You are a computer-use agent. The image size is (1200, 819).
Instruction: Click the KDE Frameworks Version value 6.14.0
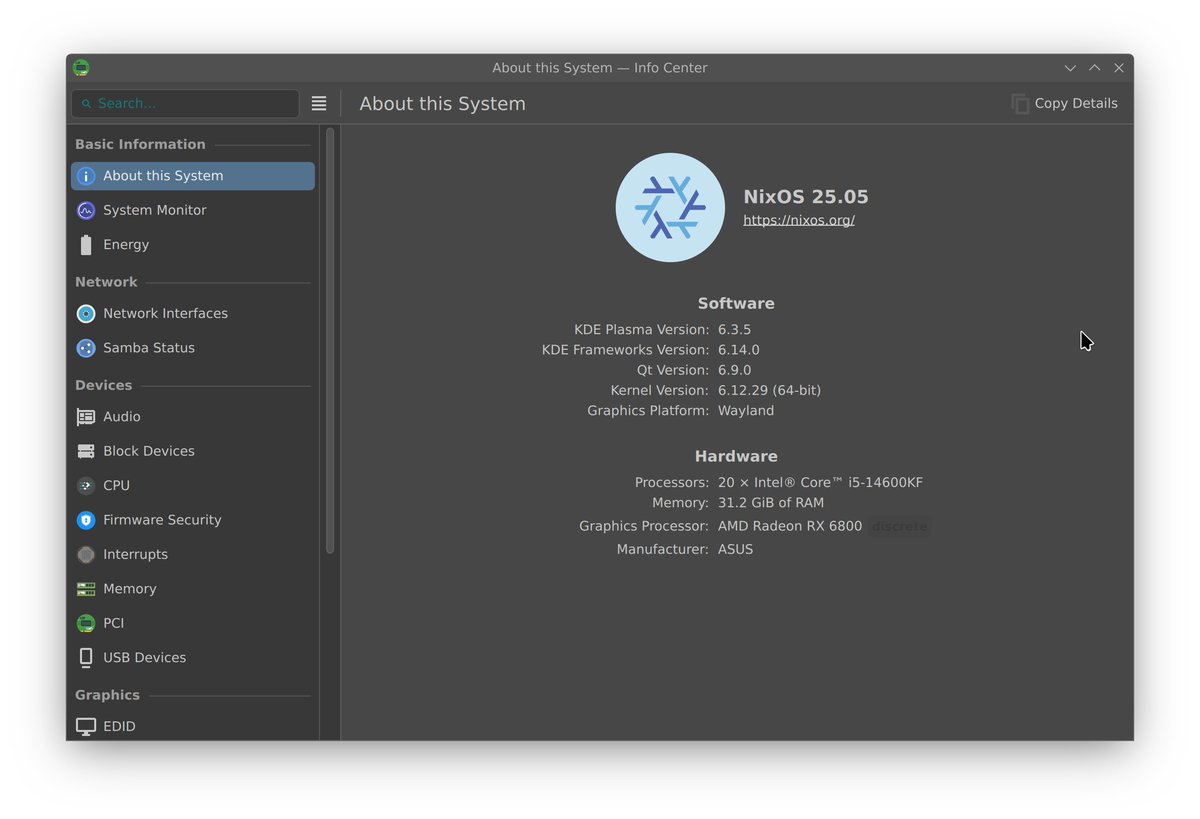pyautogui.click(x=739, y=350)
